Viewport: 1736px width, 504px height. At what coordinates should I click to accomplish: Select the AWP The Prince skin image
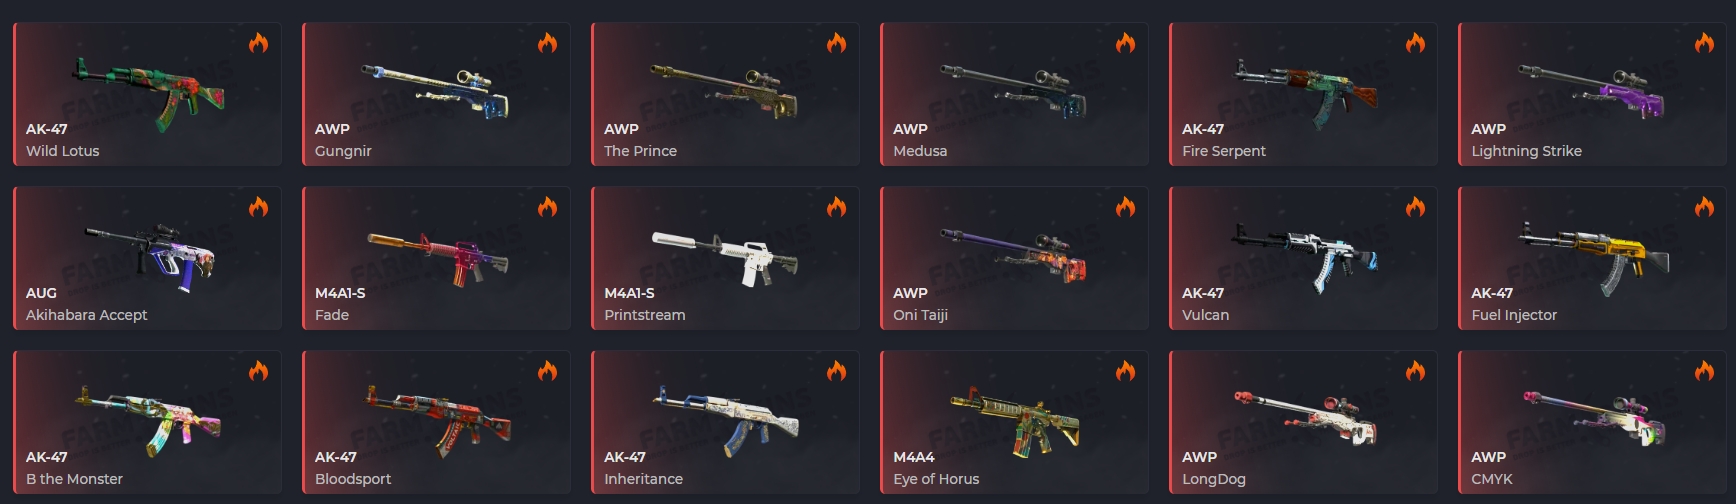tap(724, 90)
